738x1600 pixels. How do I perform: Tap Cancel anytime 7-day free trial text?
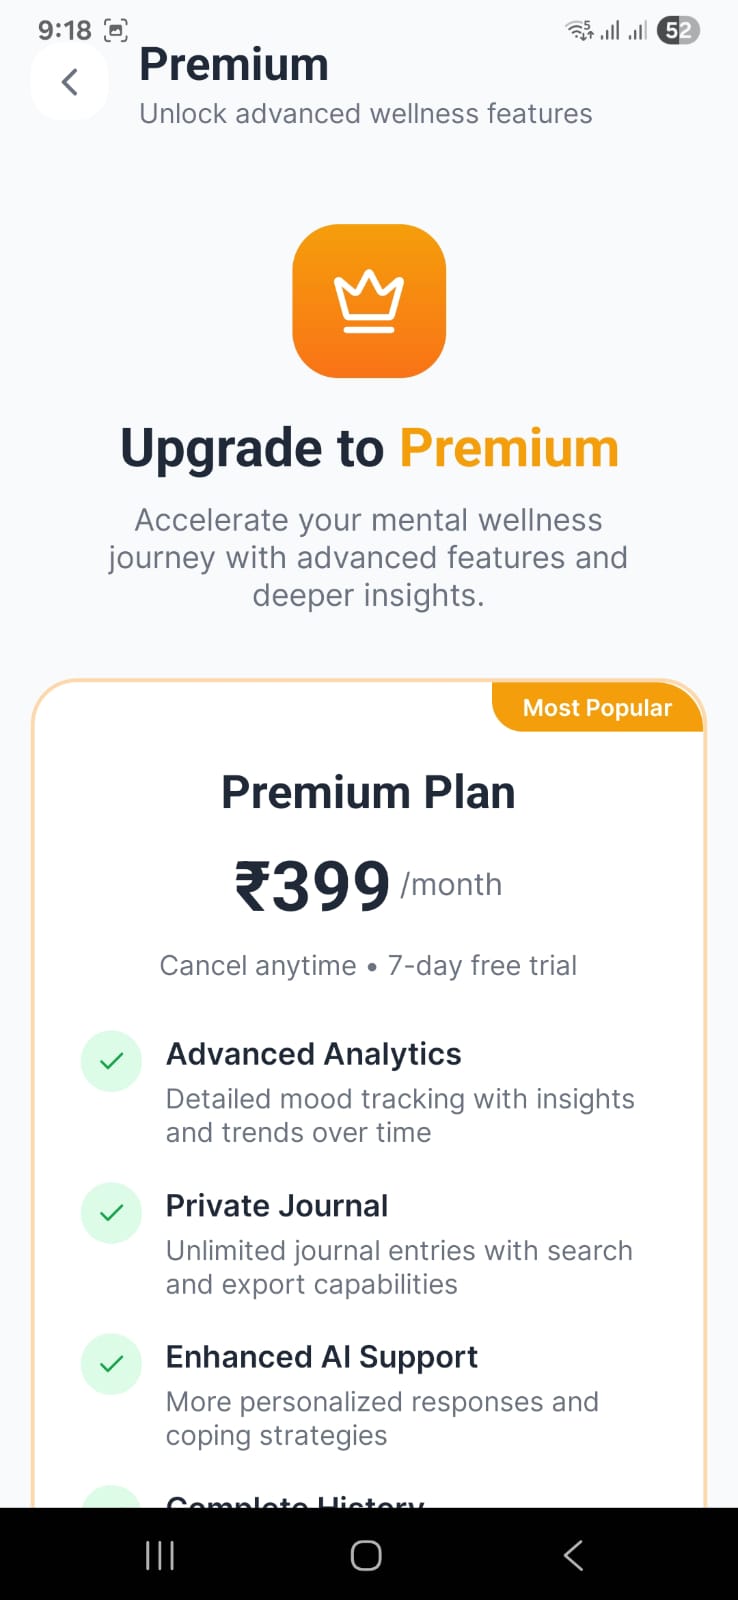[x=368, y=965]
